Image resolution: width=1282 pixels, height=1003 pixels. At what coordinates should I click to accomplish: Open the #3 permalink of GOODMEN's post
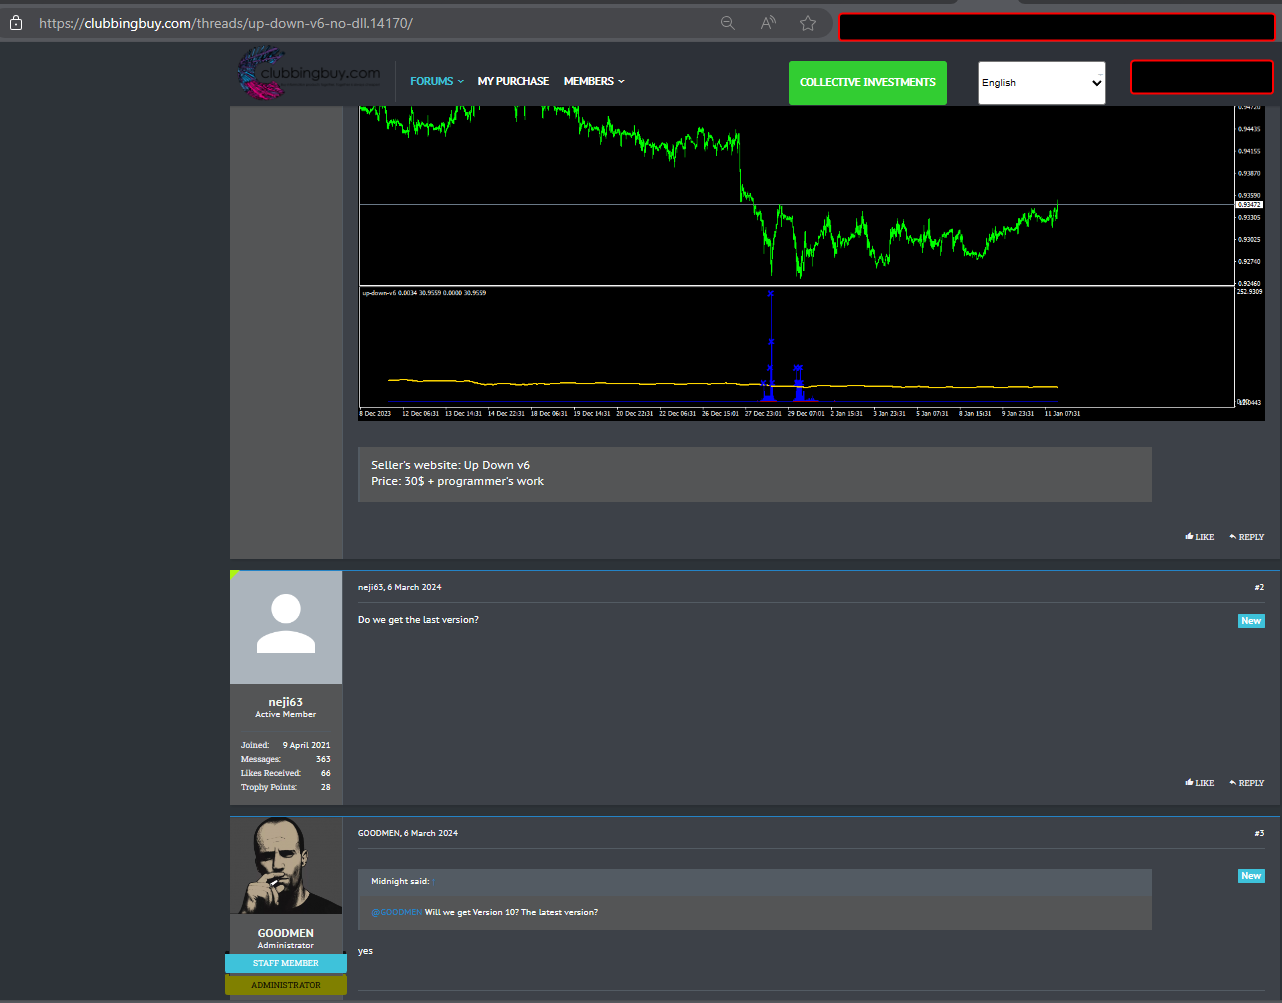[x=1259, y=833]
